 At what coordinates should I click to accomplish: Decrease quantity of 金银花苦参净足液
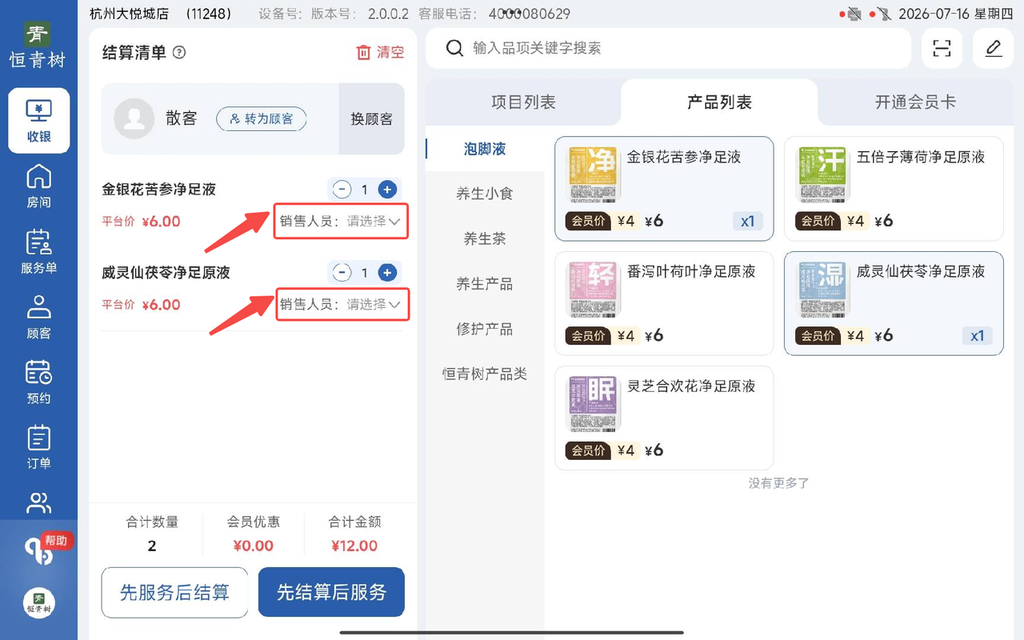click(x=342, y=189)
